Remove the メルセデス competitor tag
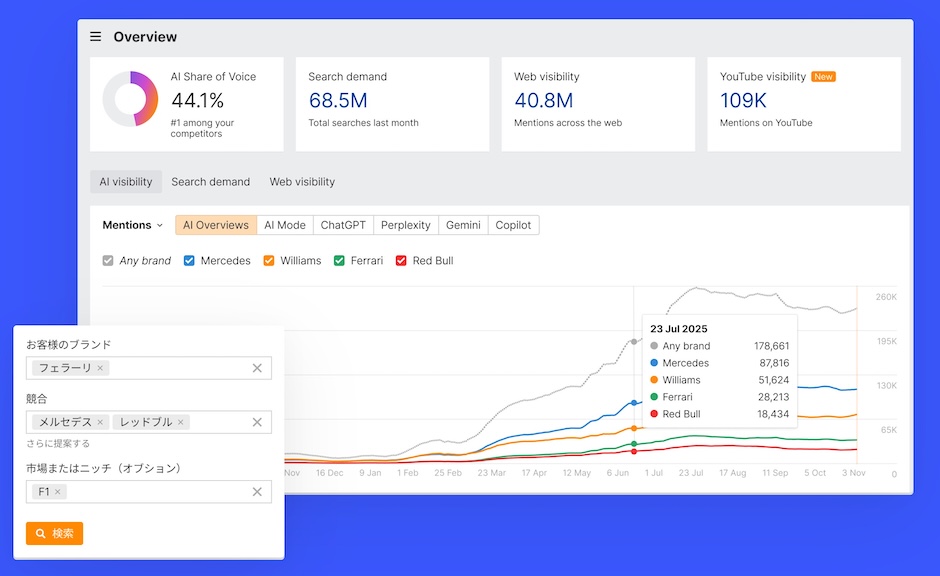 100,422
